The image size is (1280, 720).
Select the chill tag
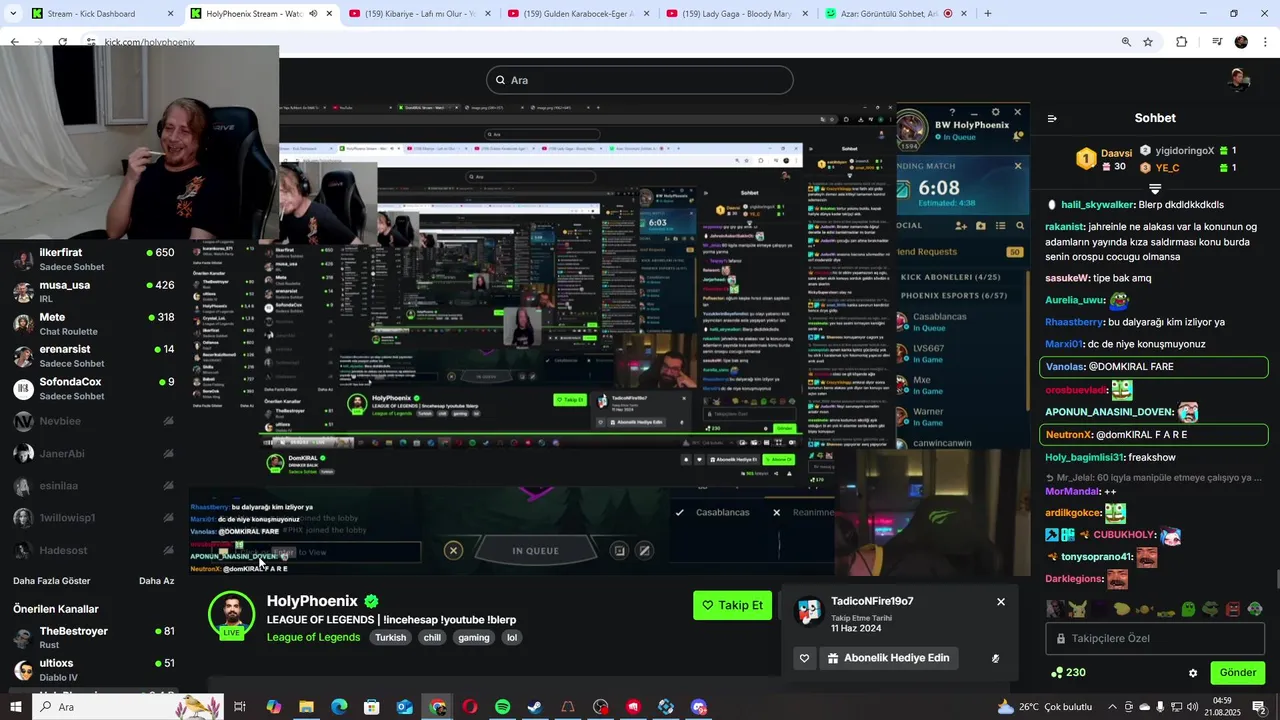432,637
